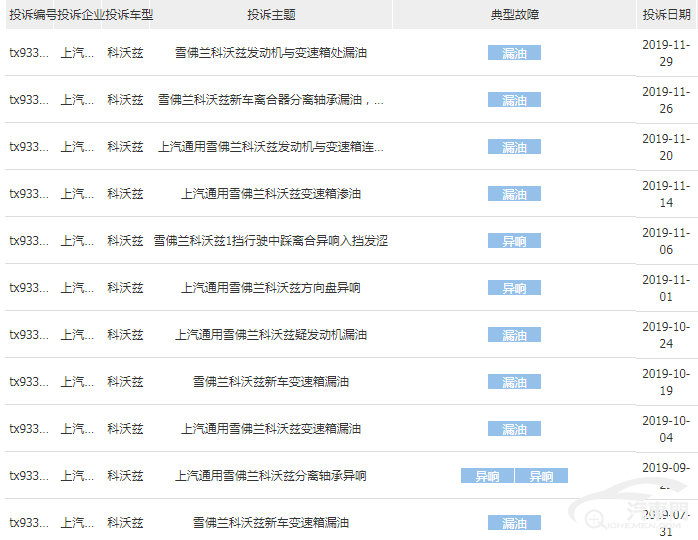The image size is (698, 540).
Task: Select the date 2019-11-14
Action: (666, 194)
